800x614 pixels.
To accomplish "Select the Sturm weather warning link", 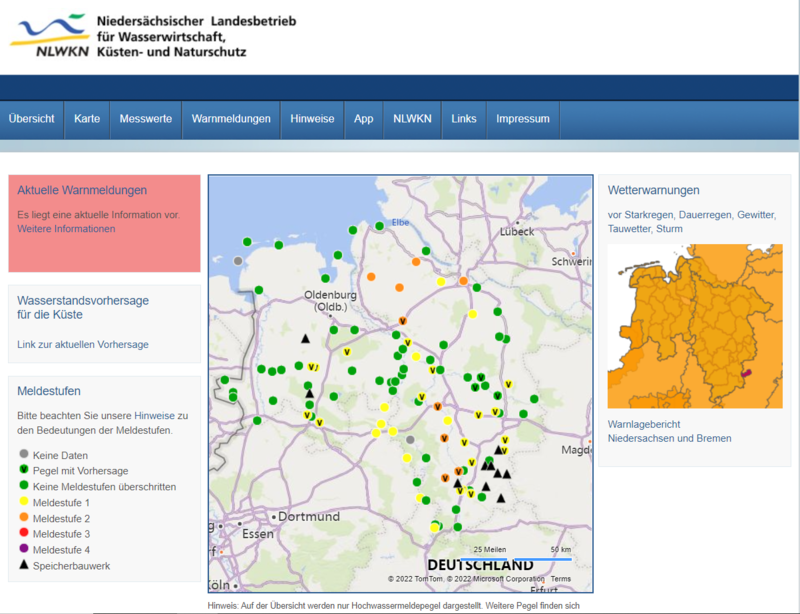I will click(x=670, y=229).
